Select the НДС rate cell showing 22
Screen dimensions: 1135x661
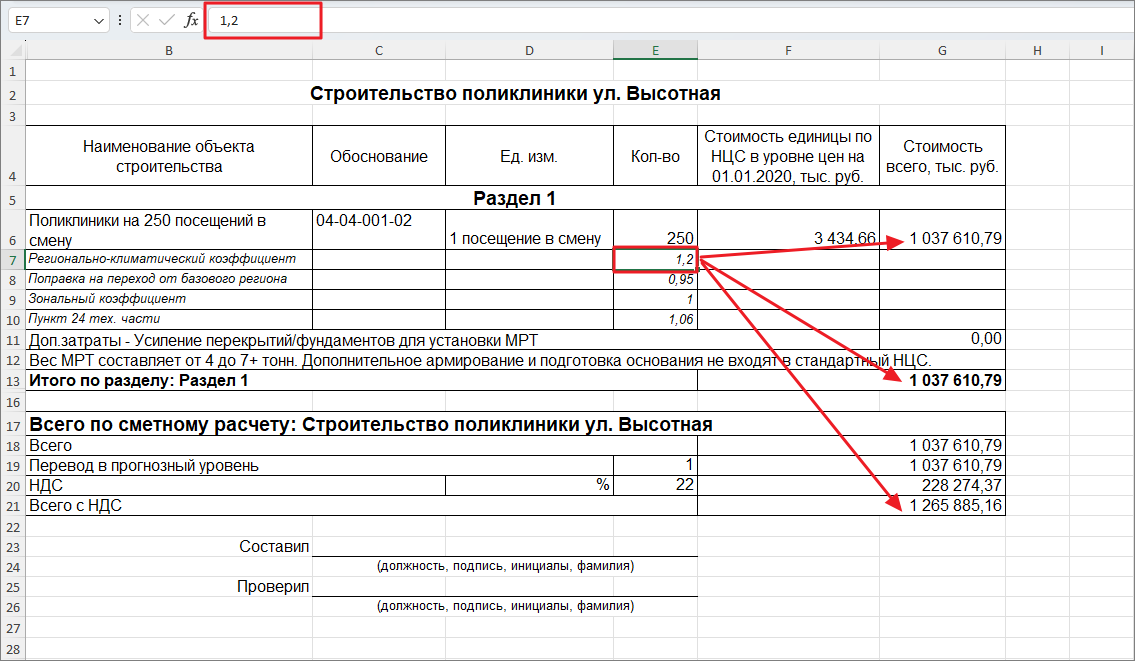tap(655, 485)
